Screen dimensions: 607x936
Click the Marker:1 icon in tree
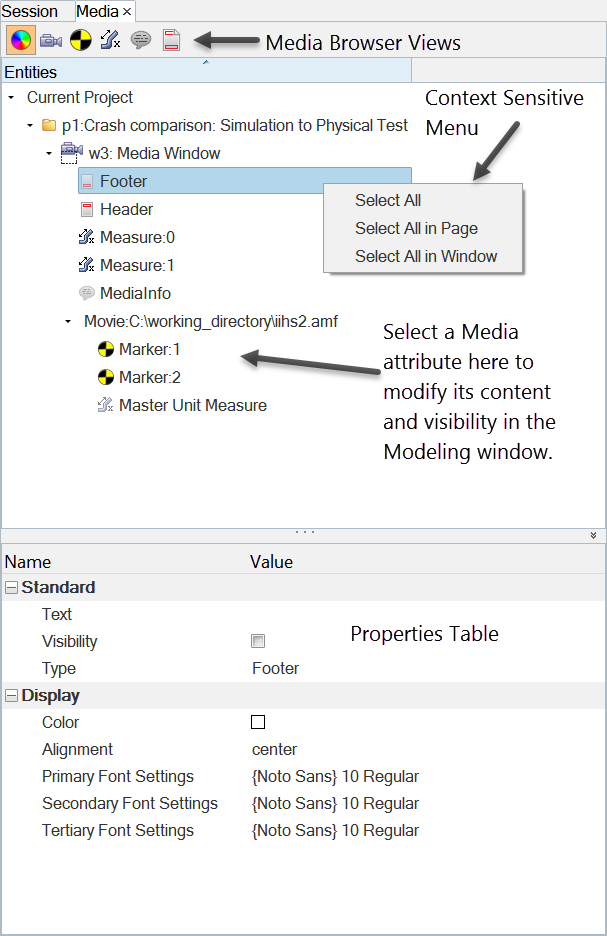(105, 350)
